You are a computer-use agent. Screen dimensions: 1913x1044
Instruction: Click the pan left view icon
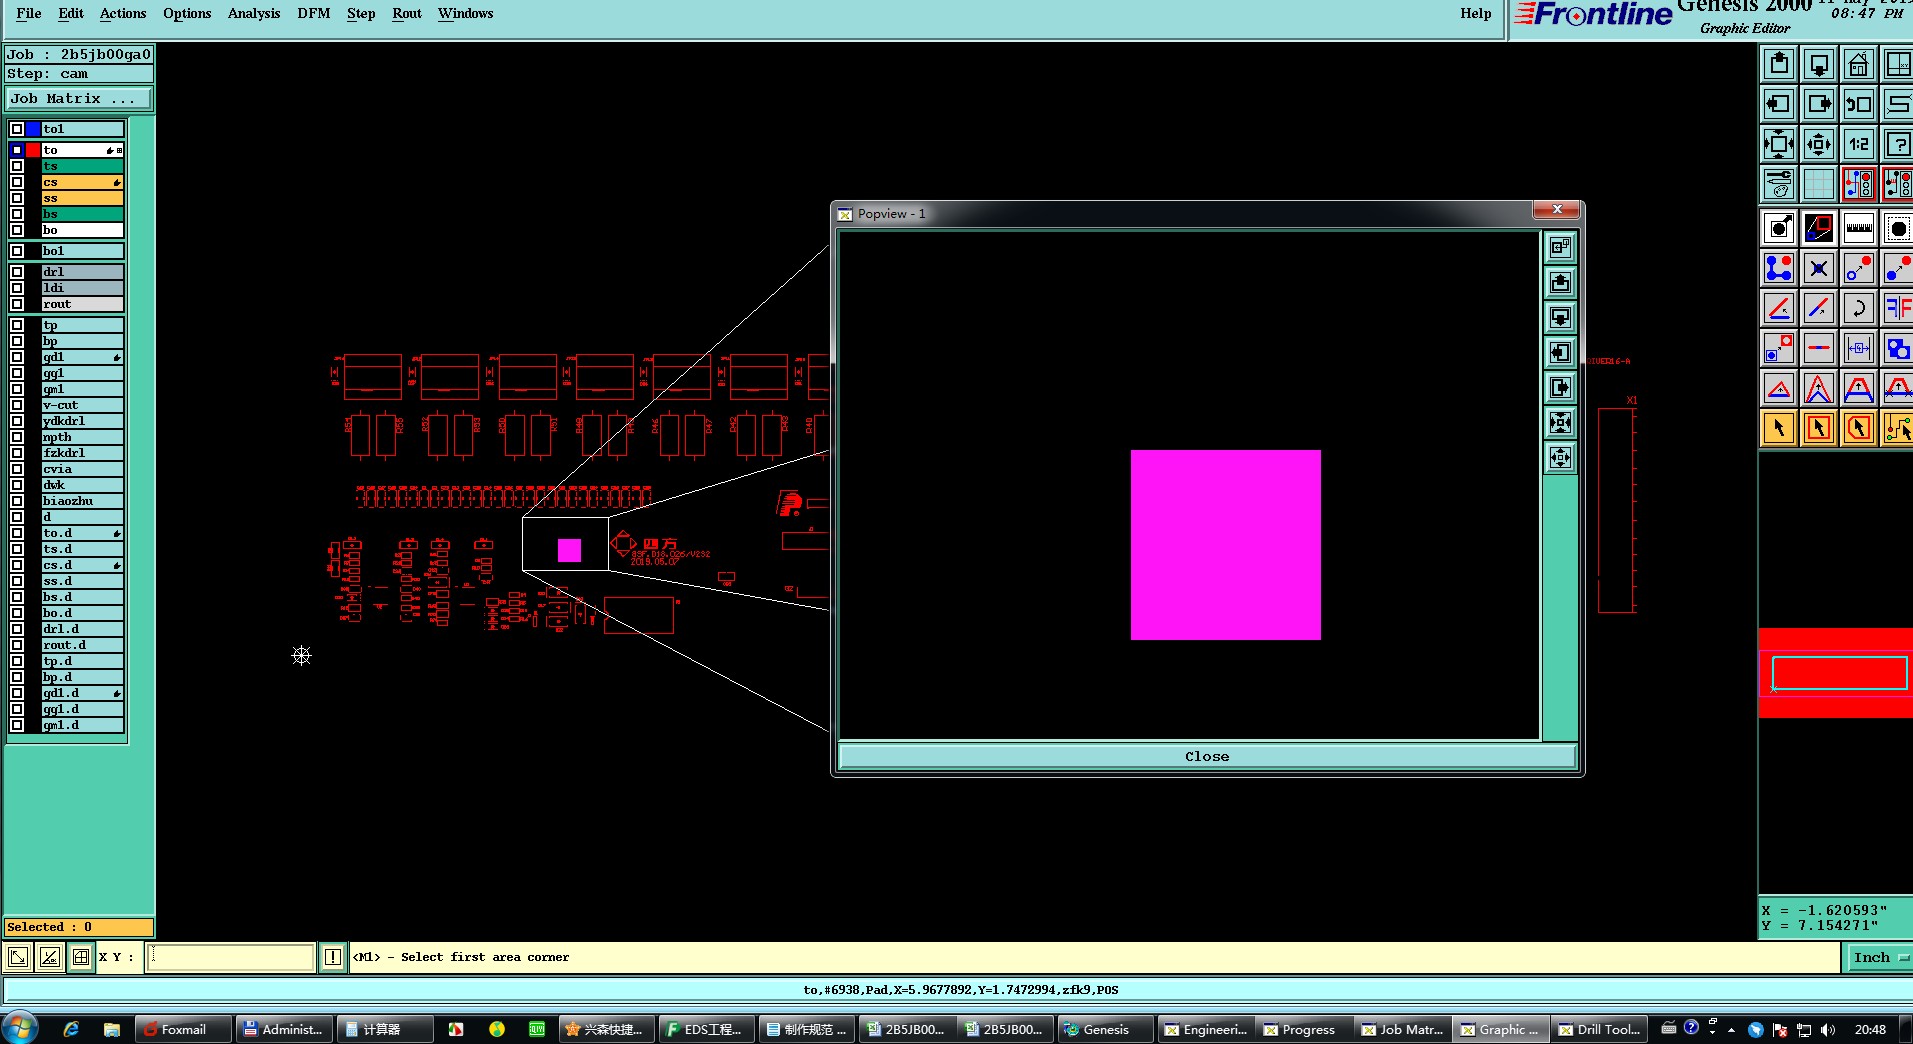[x=1778, y=104]
